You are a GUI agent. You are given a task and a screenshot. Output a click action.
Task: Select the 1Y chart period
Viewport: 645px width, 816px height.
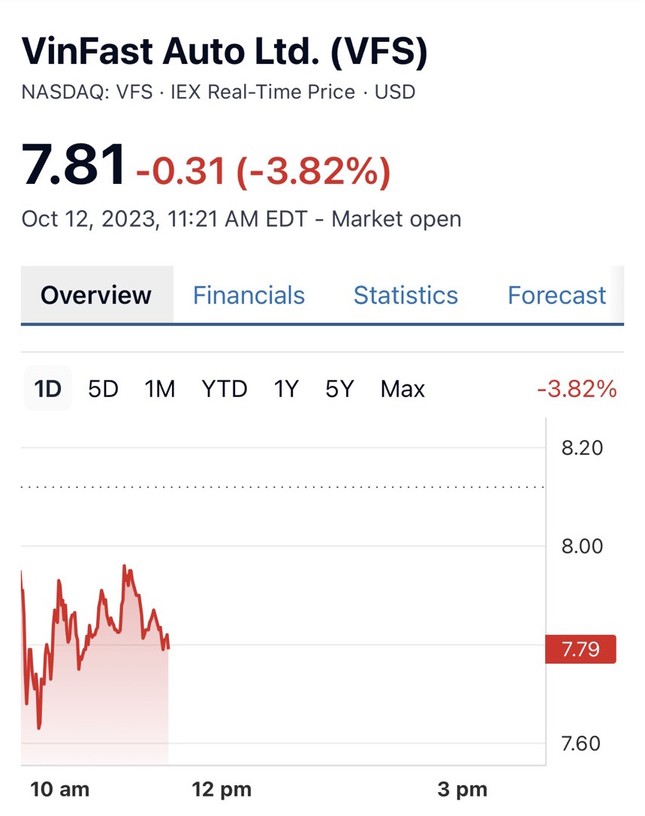[286, 389]
